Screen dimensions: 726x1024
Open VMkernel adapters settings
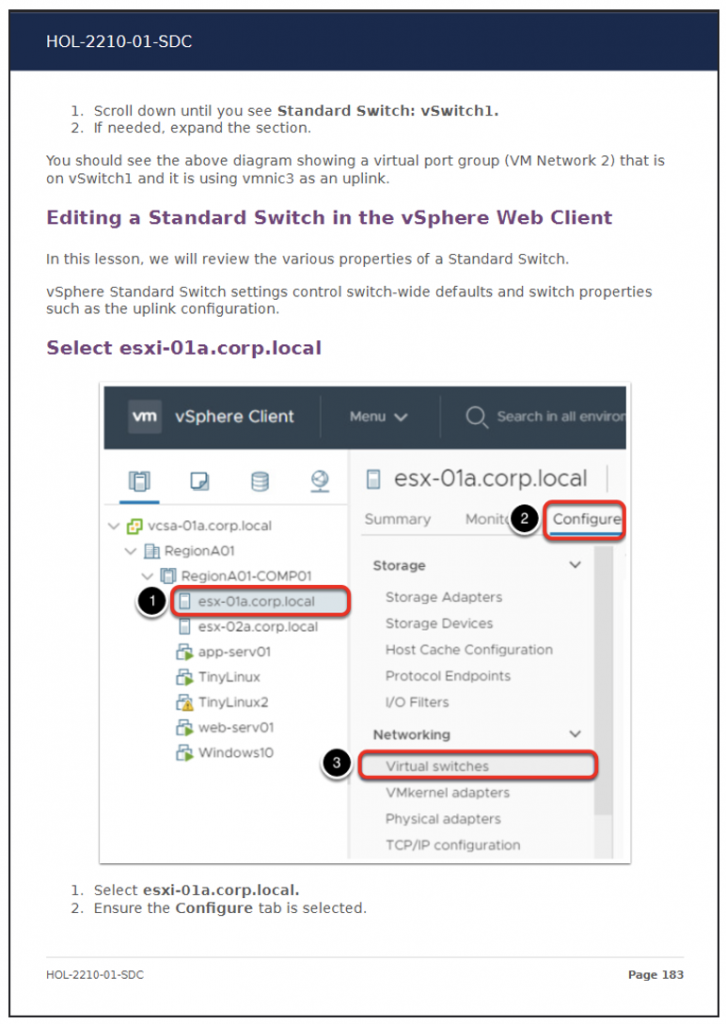click(447, 793)
